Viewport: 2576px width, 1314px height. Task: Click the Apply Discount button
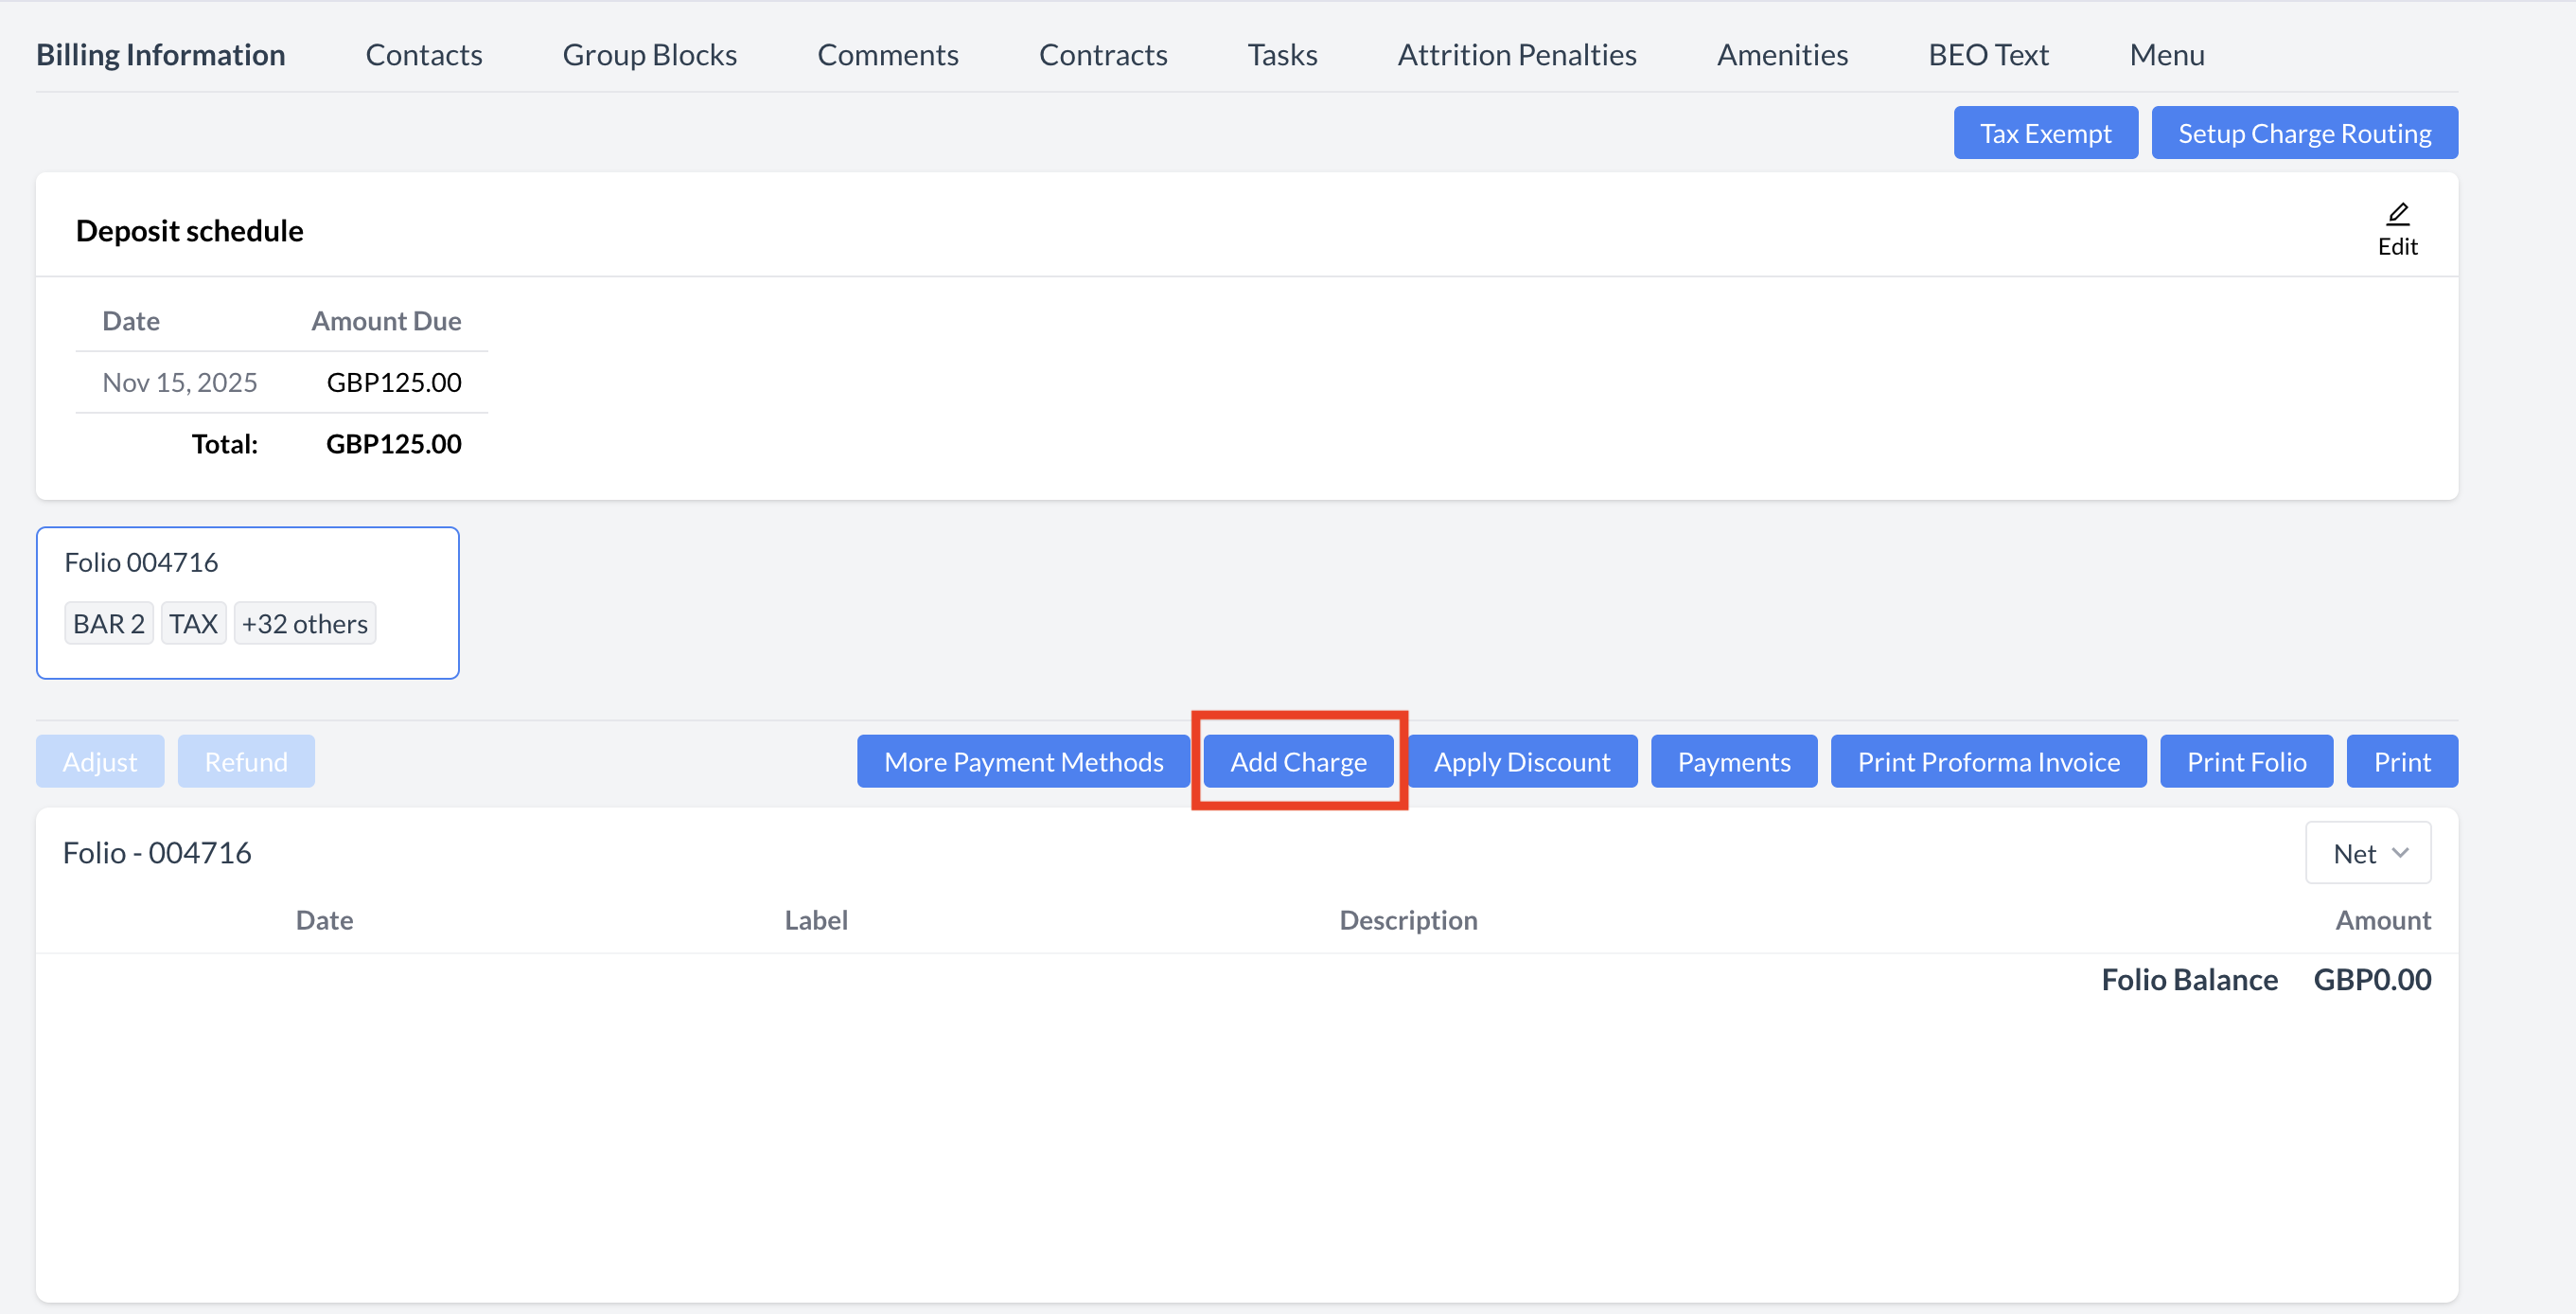pyautogui.click(x=1521, y=762)
